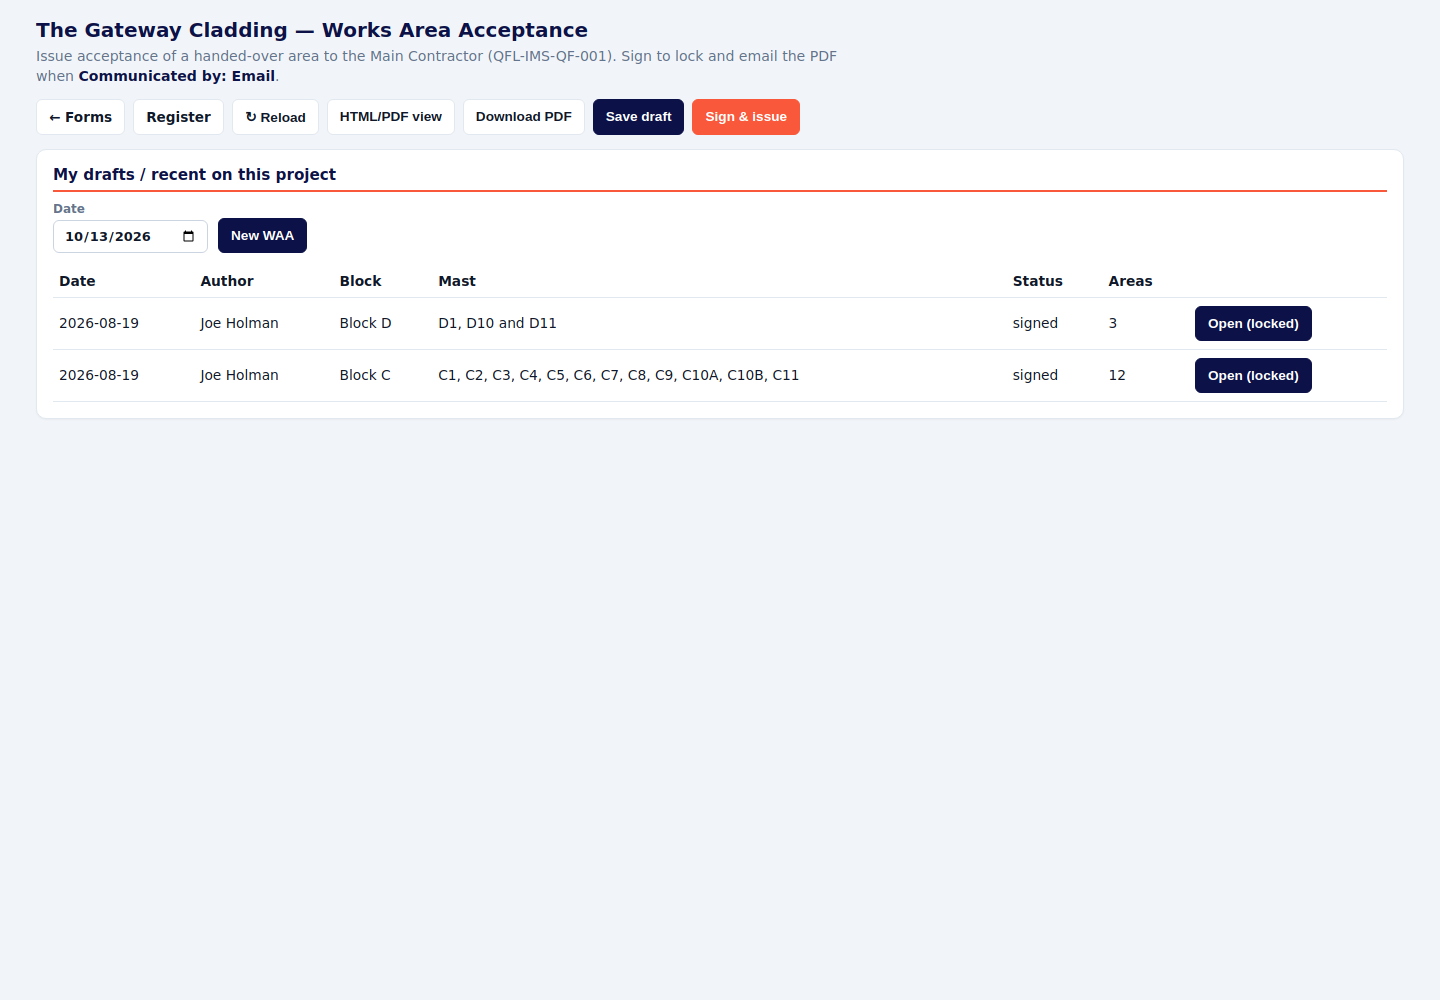
Task: Create a New WAA
Action: click(x=262, y=236)
